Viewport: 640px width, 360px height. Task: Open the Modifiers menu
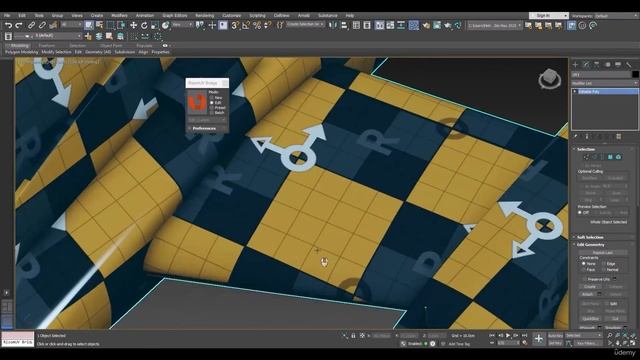(x=120, y=16)
